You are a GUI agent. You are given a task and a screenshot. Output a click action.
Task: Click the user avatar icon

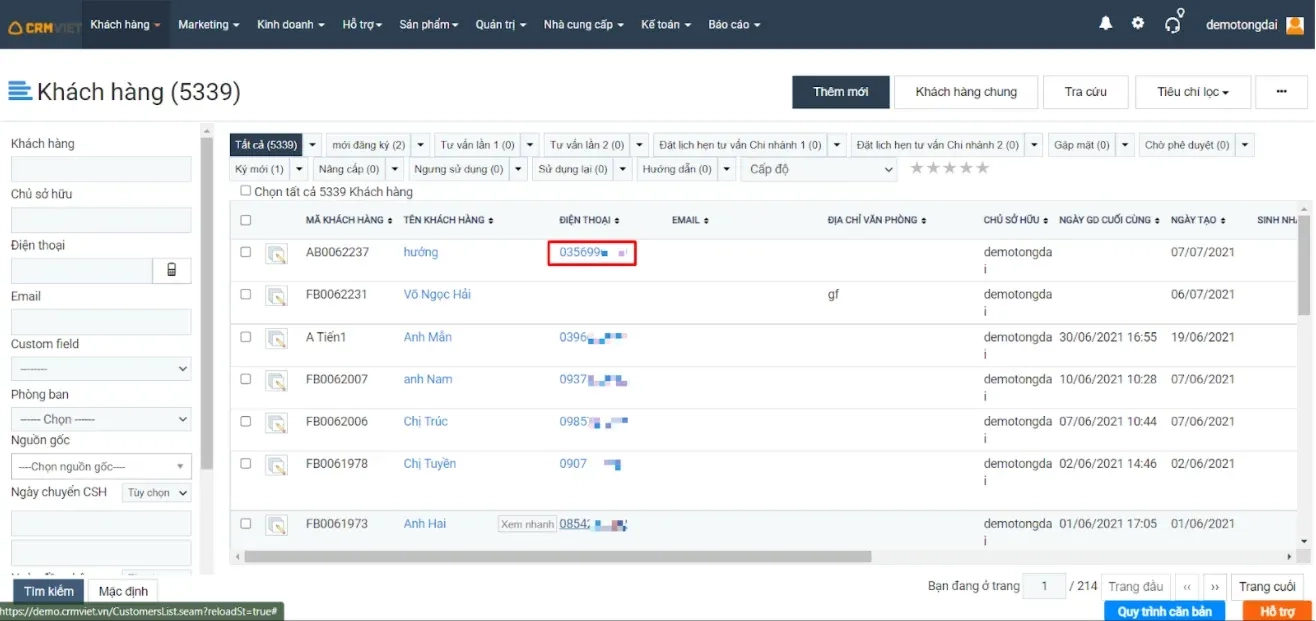tap(1295, 24)
